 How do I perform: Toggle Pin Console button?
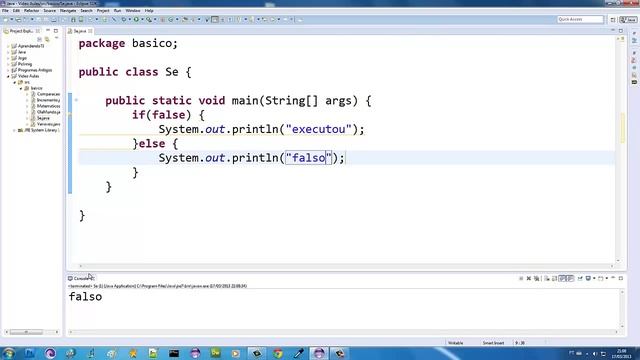click(x=580, y=278)
